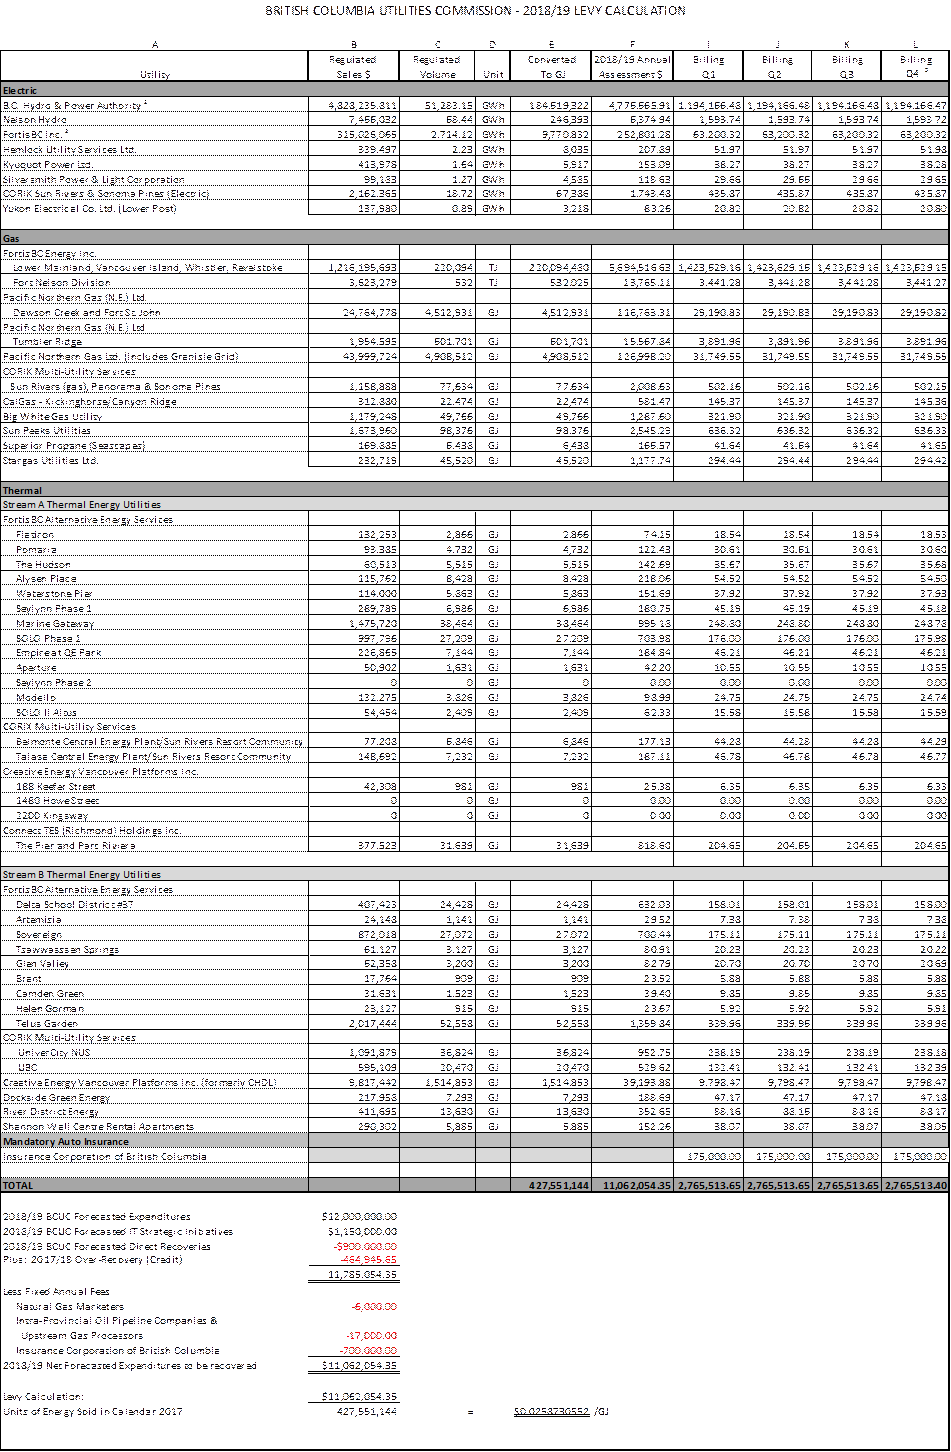Click the 2018/19 Annual Assessment $ header
The height and width of the screenshot is (1452, 951).
click(631, 67)
